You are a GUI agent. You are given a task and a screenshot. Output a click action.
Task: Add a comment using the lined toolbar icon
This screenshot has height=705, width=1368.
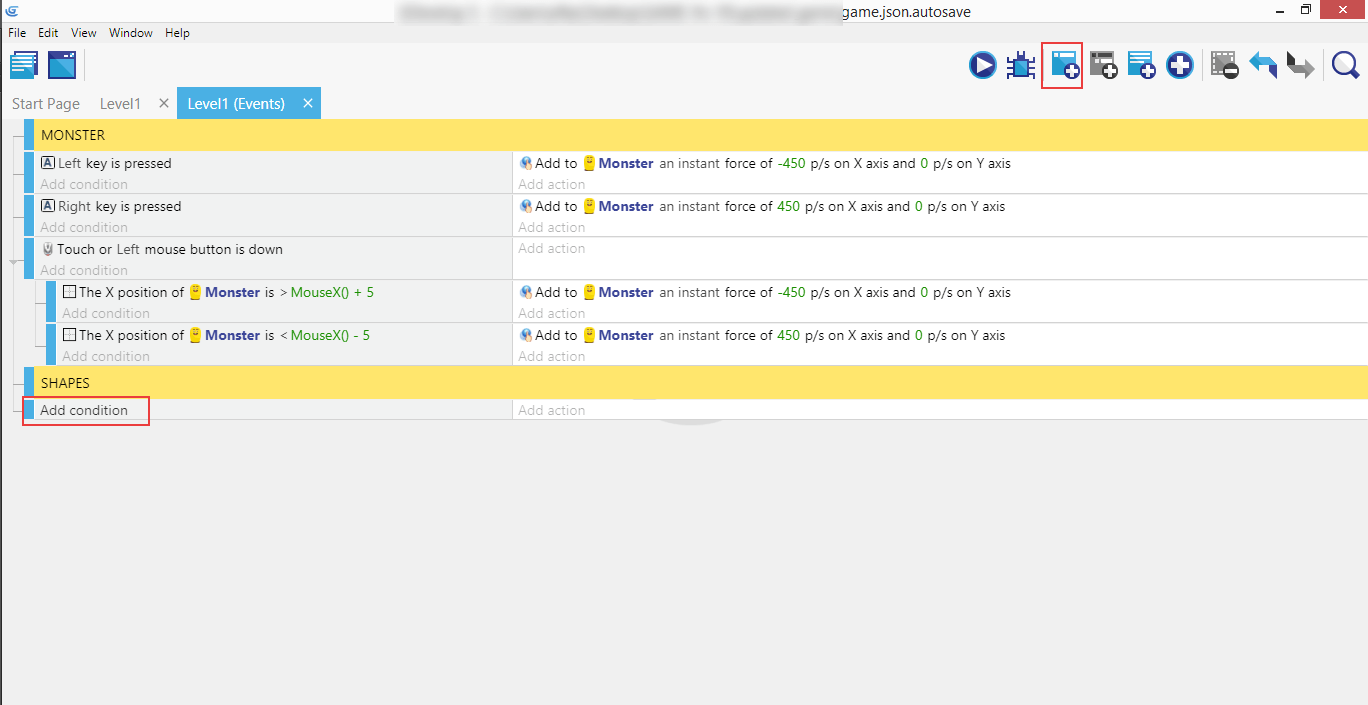1141,66
